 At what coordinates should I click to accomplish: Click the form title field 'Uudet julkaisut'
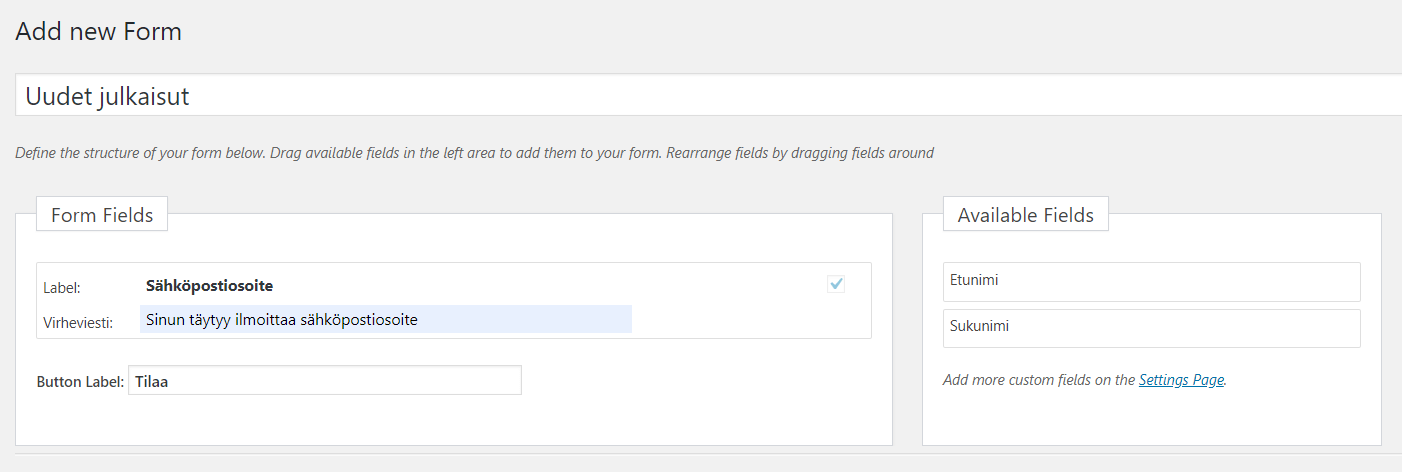pos(700,96)
